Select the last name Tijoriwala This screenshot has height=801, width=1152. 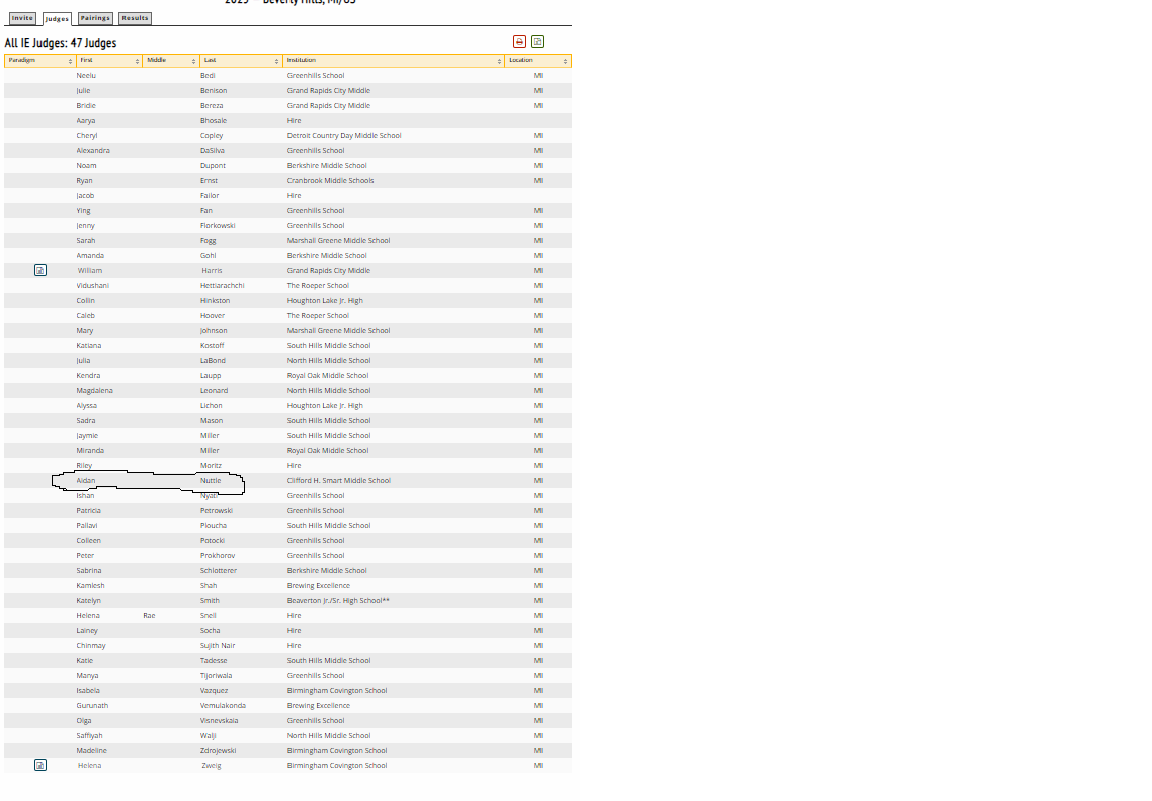point(216,676)
